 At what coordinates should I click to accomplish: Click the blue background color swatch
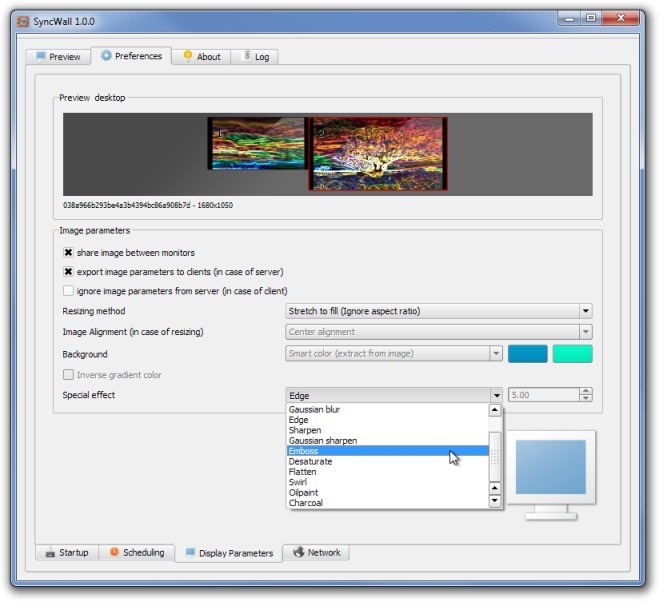coord(528,354)
